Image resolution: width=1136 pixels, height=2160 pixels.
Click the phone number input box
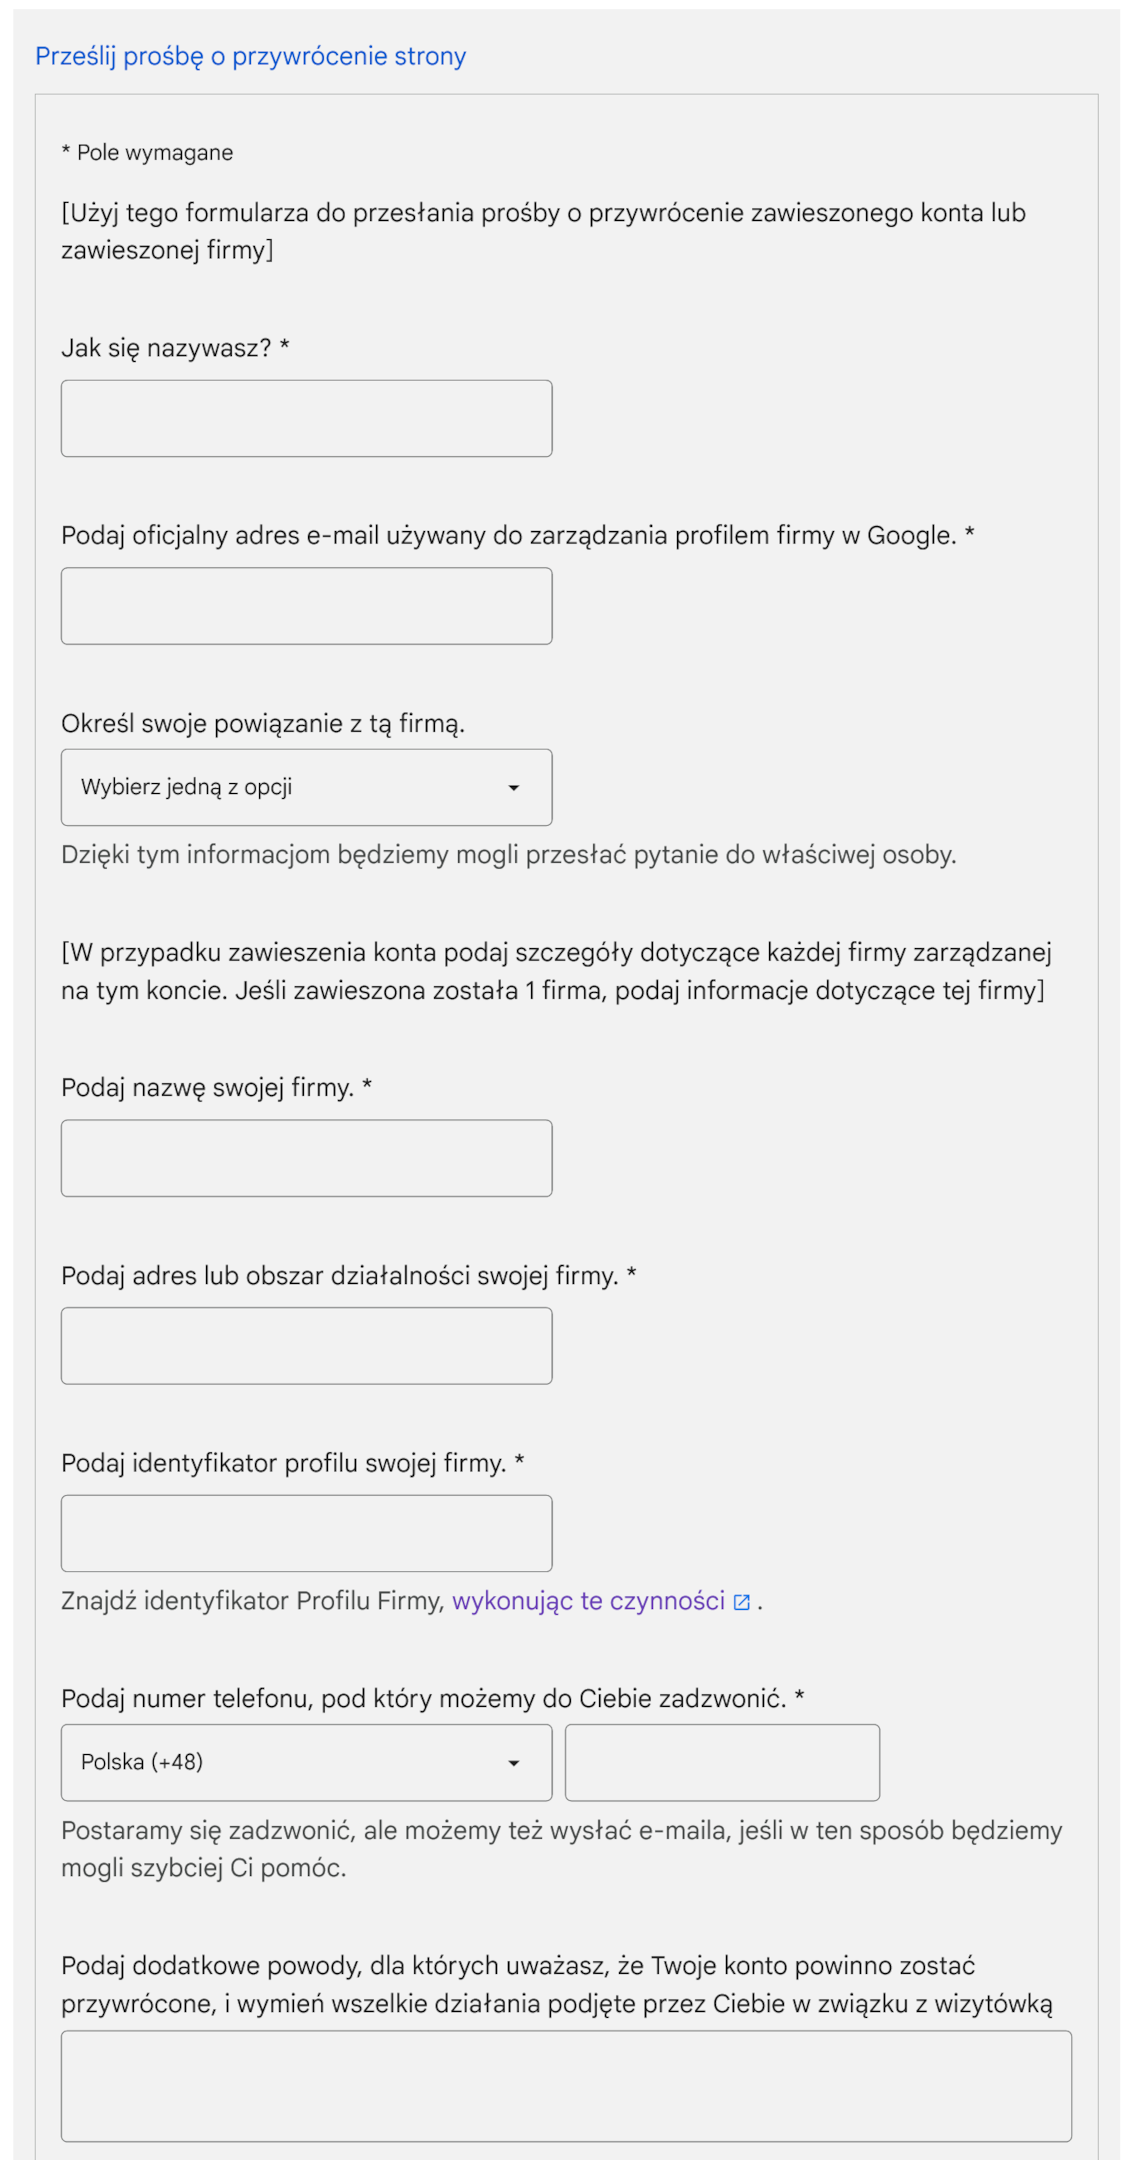click(x=720, y=1762)
